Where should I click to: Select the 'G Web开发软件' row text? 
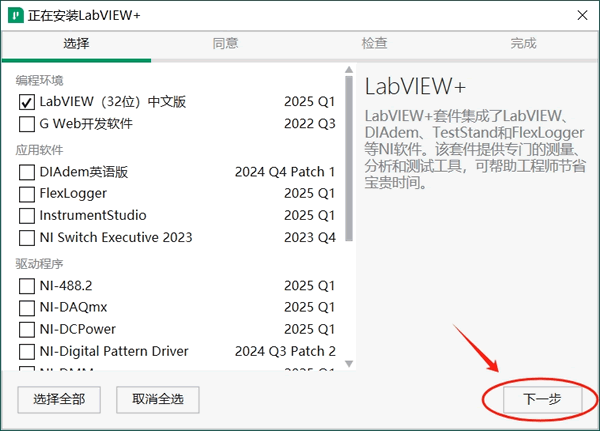86,124
